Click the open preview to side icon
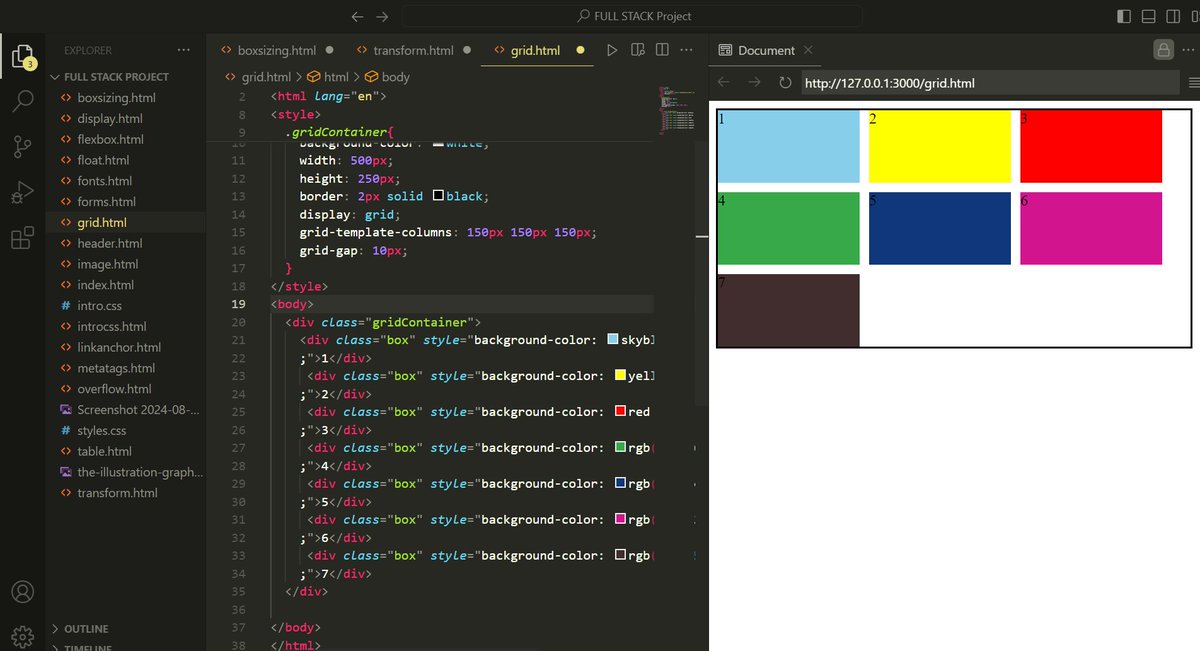 [x=637, y=50]
